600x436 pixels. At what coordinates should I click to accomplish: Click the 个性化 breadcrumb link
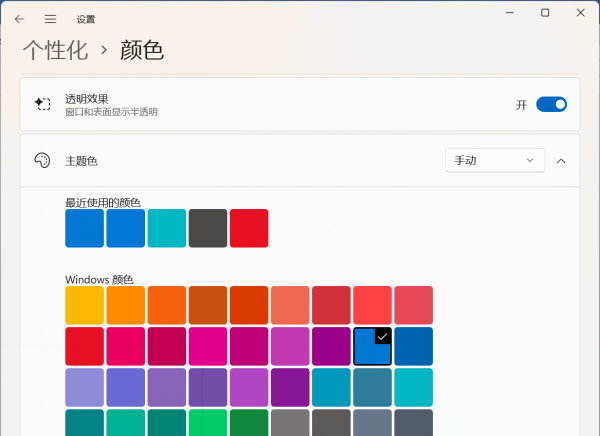pos(55,50)
